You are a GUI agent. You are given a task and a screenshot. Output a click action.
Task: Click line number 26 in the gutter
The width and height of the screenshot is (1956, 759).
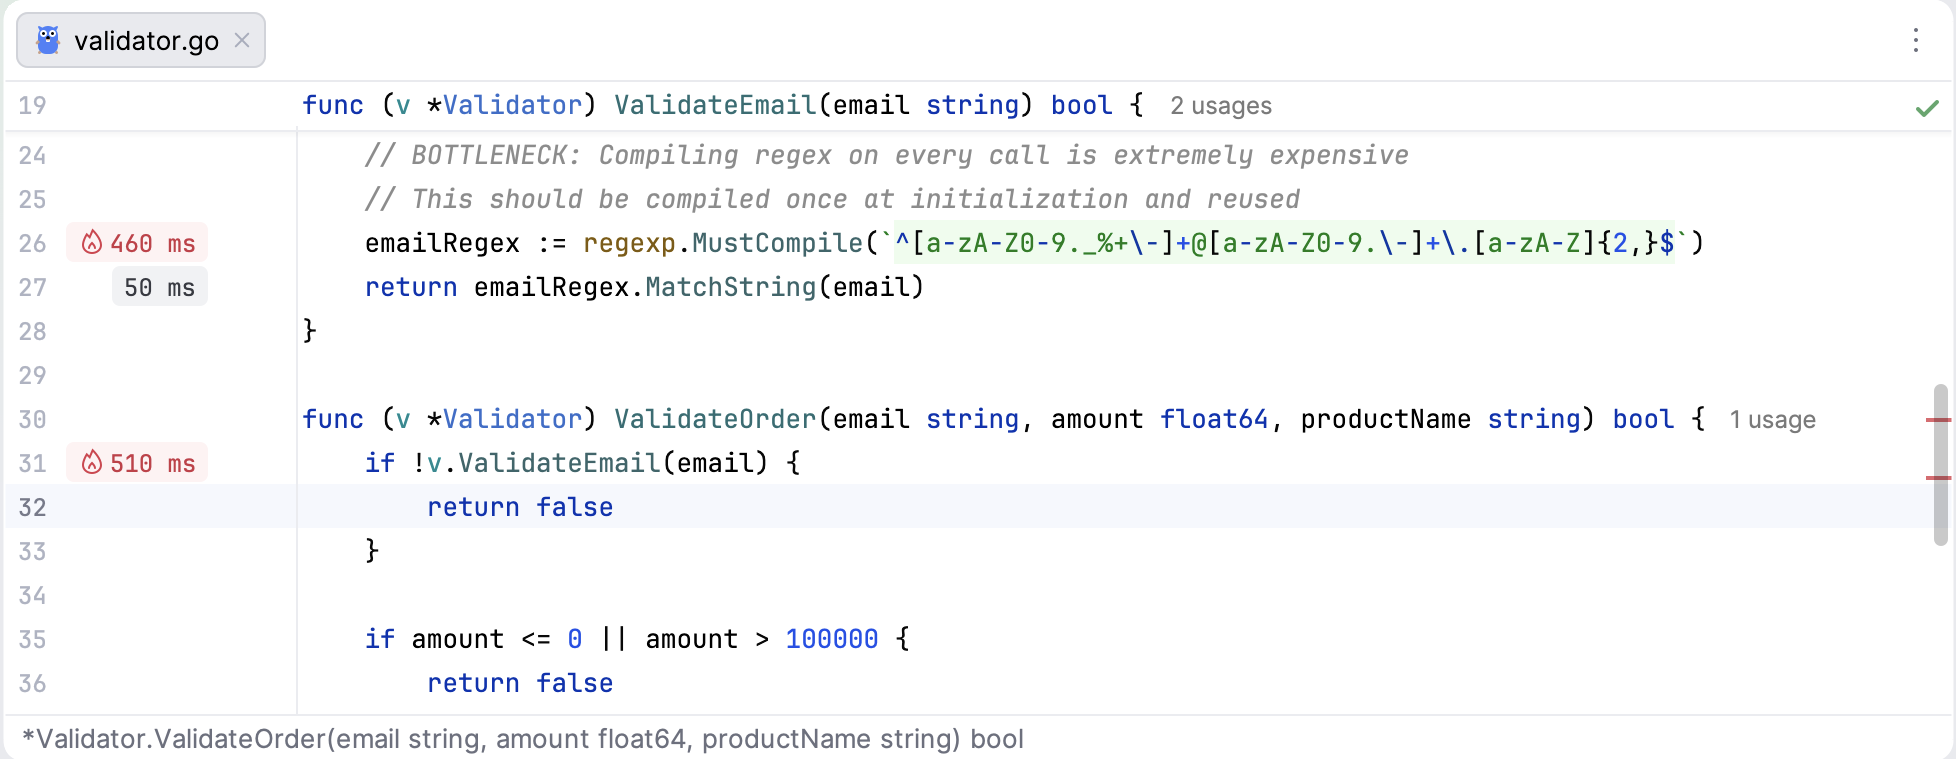pos(32,243)
